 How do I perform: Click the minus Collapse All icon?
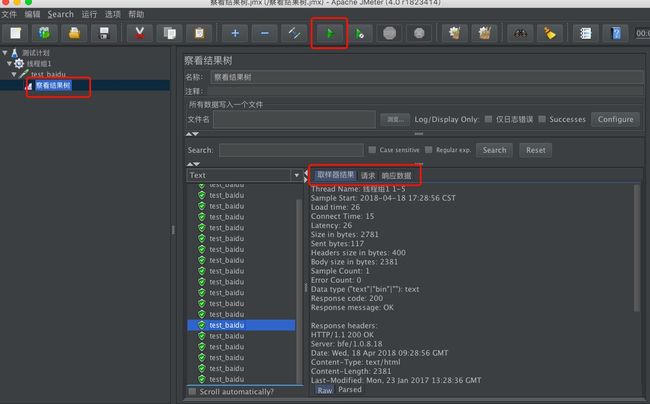[264, 33]
